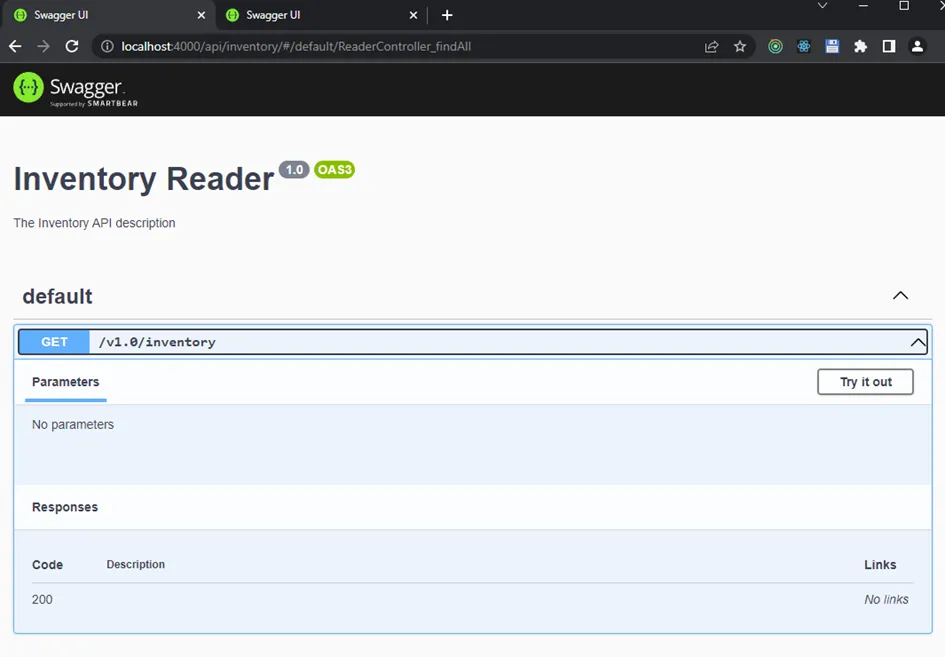The height and width of the screenshot is (657, 945).
Task: Click the blue floppy-disk save extension
Action: click(832, 46)
